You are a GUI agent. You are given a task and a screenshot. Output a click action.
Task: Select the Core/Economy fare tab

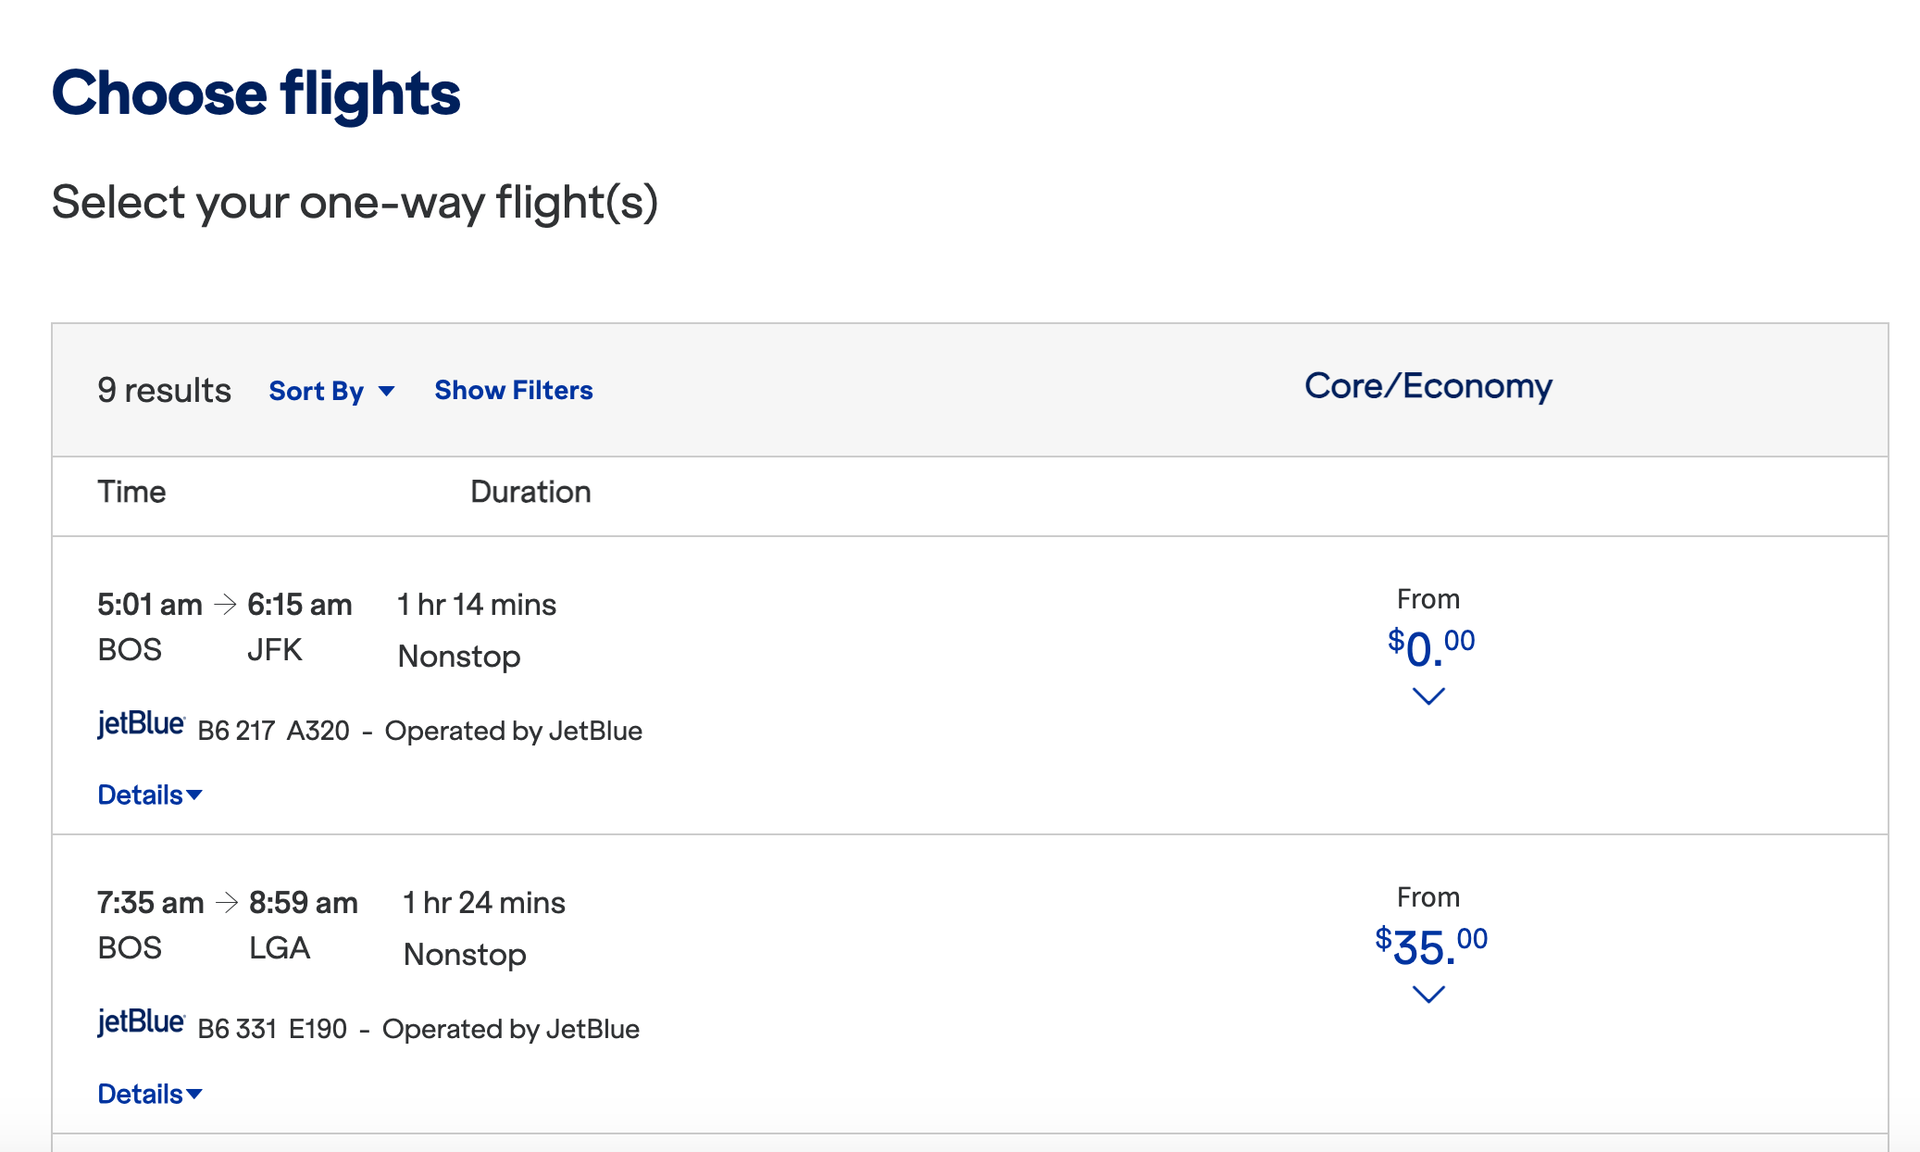point(1427,386)
